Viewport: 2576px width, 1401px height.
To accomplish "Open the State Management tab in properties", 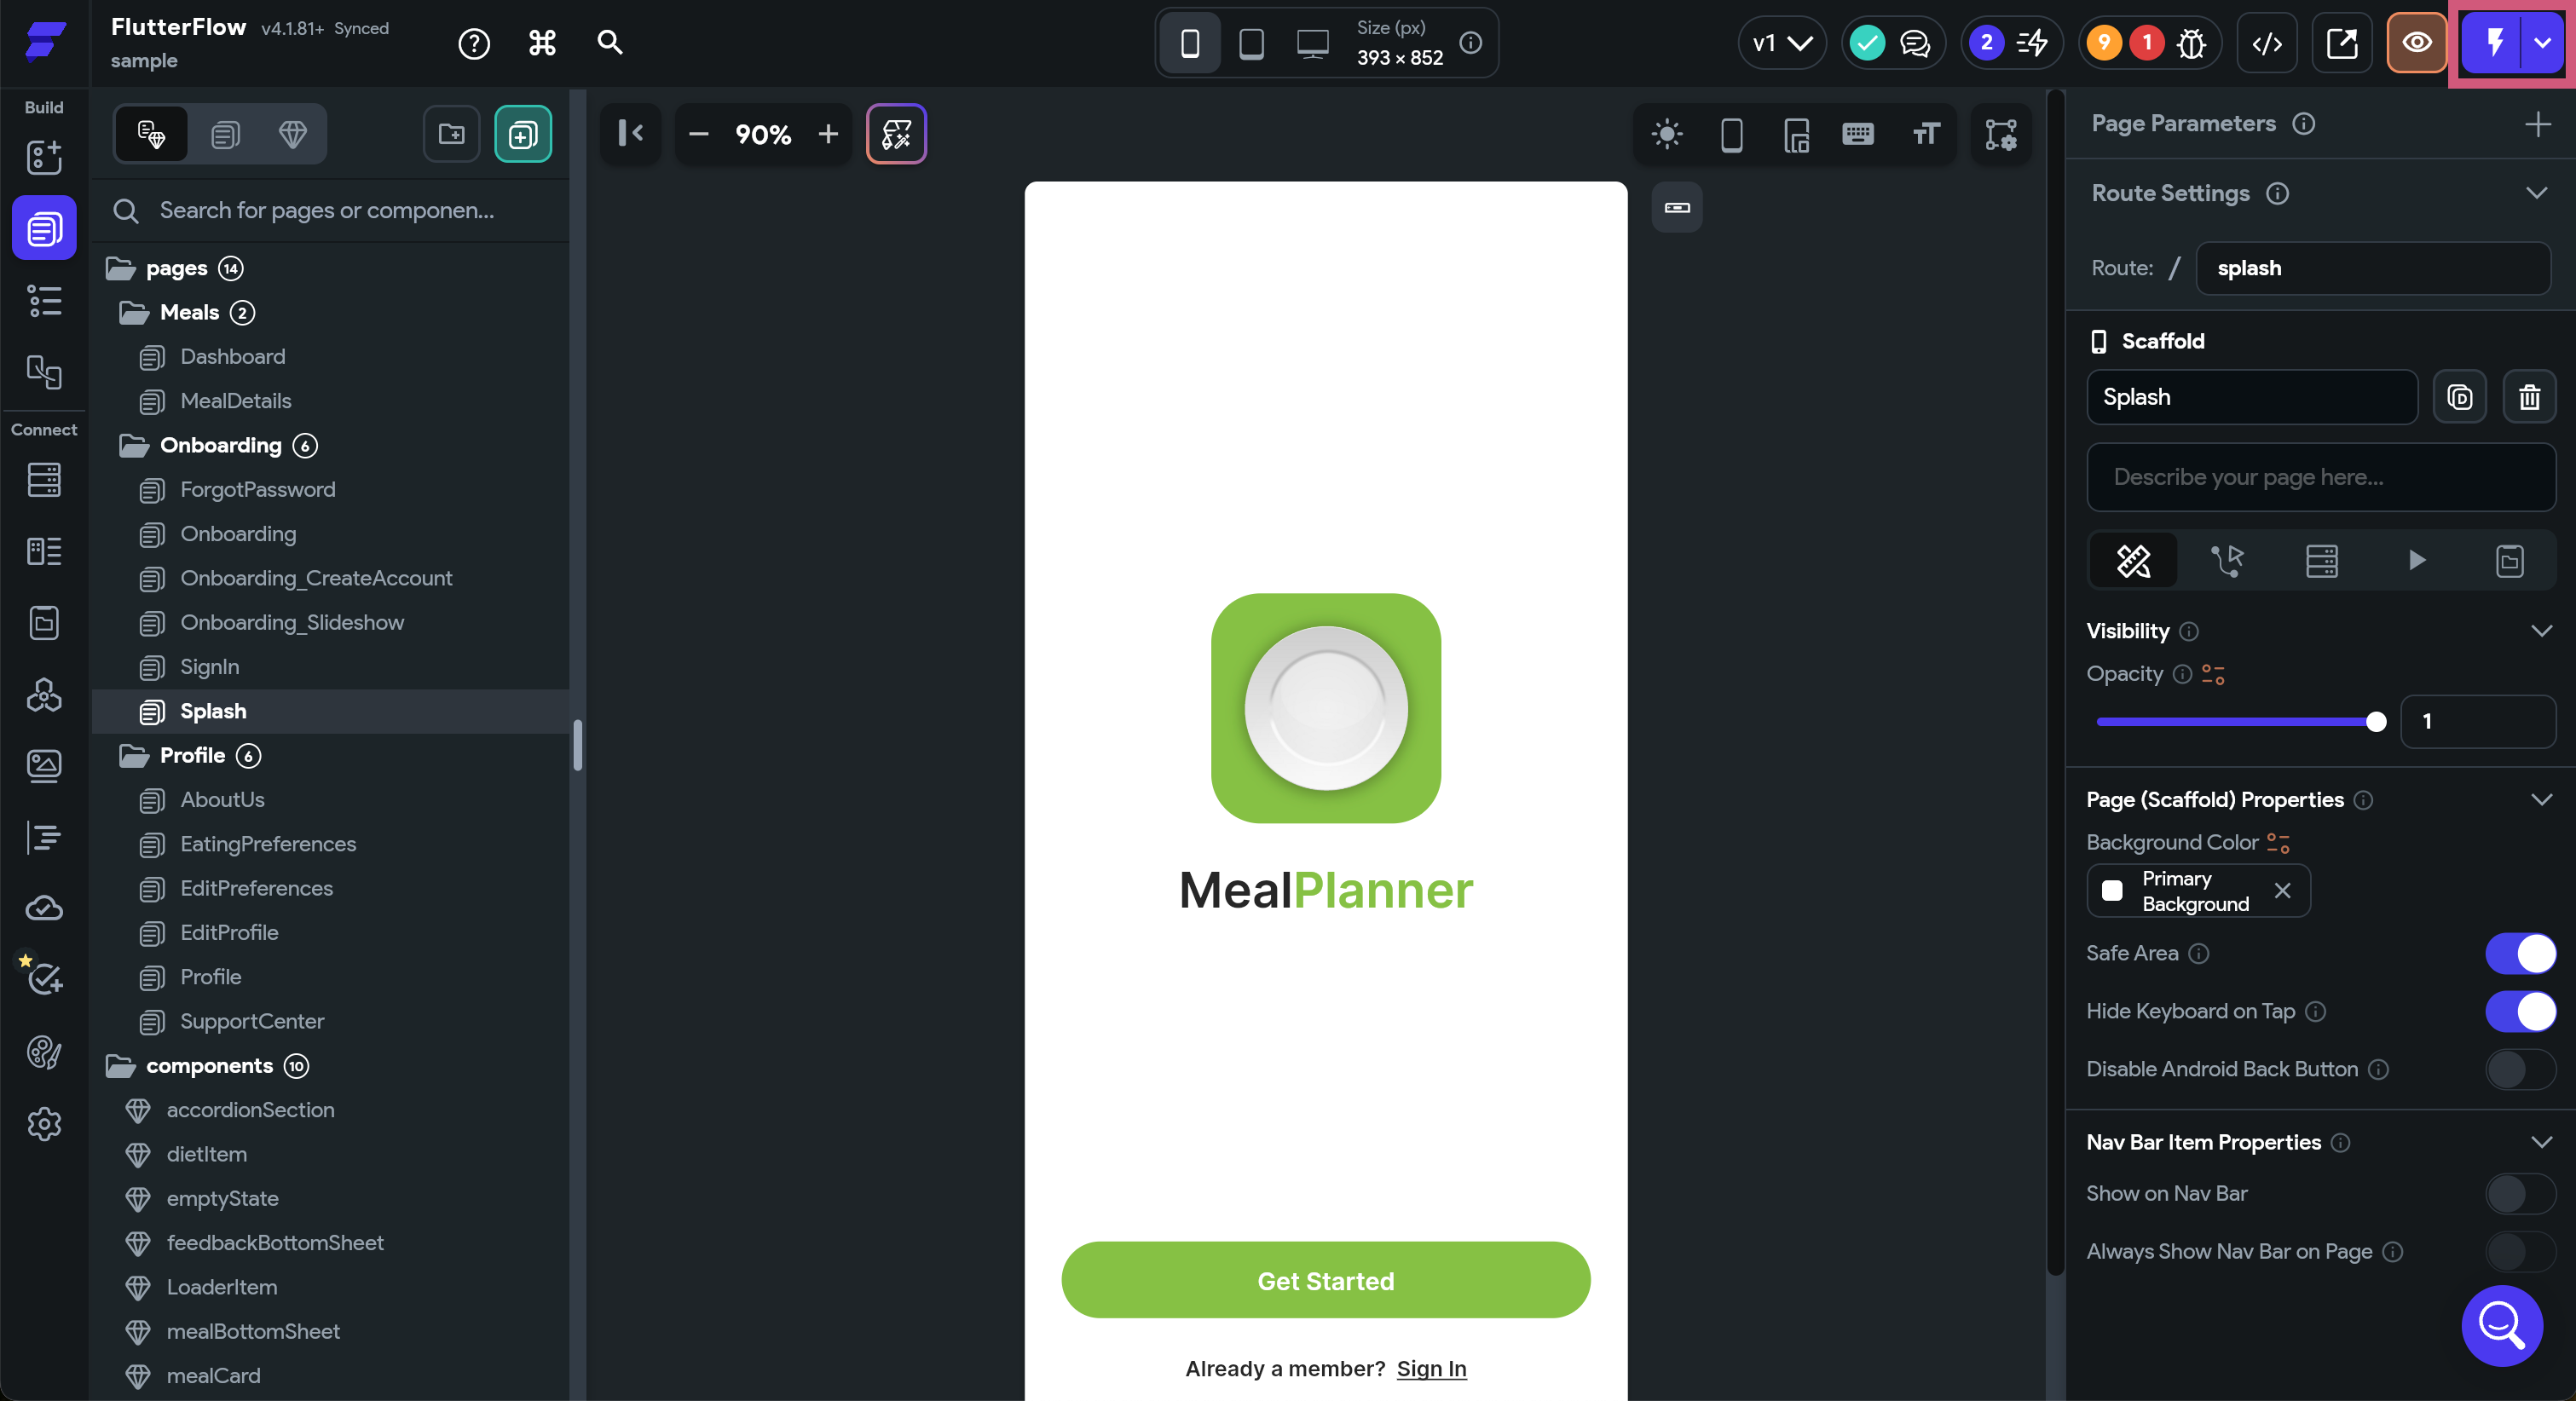I will click(x=2509, y=560).
